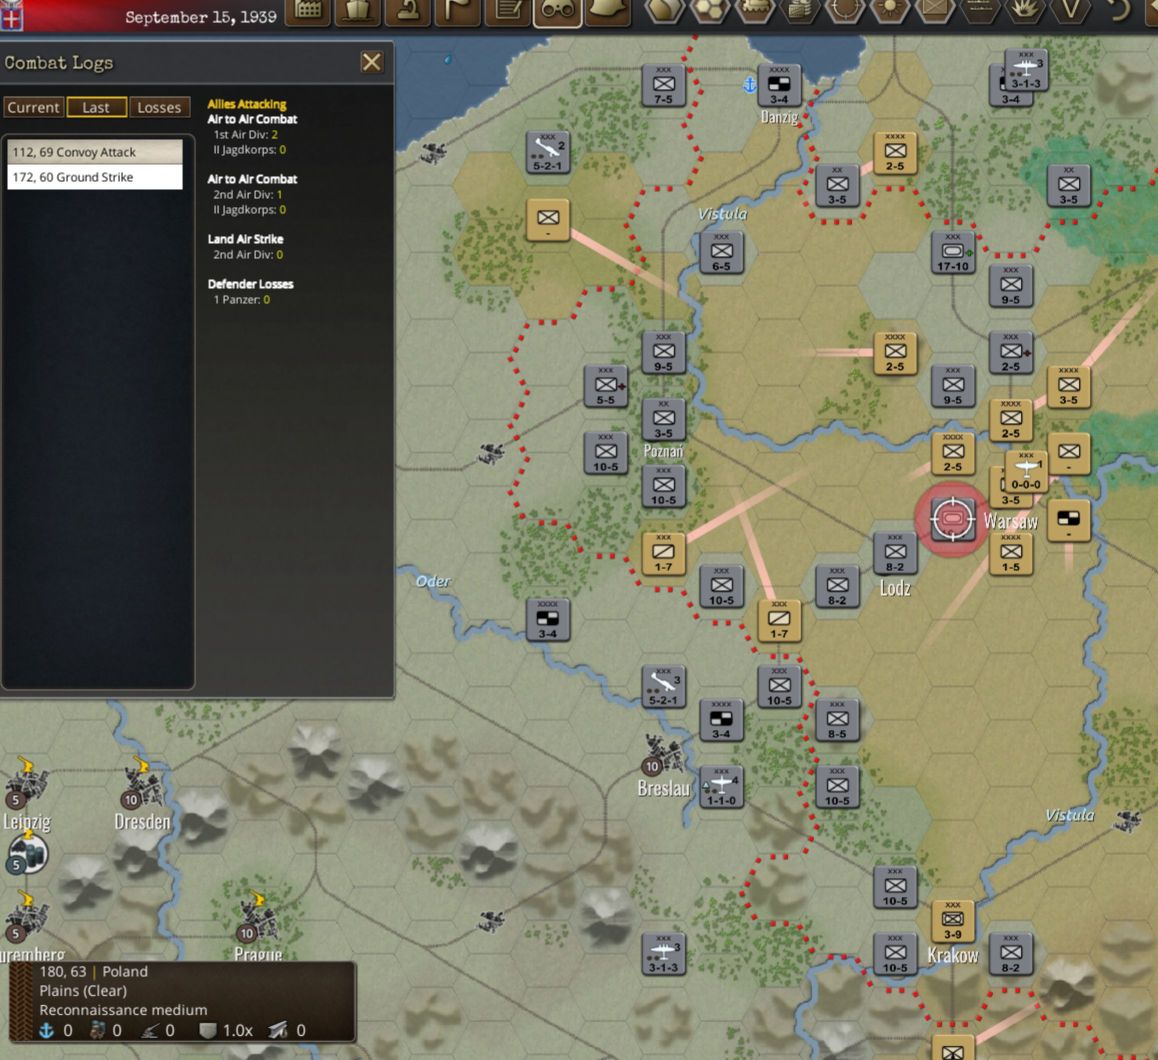1158x1060 pixels.
Task: Click the Prague city icon
Action: [x=258, y=918]
